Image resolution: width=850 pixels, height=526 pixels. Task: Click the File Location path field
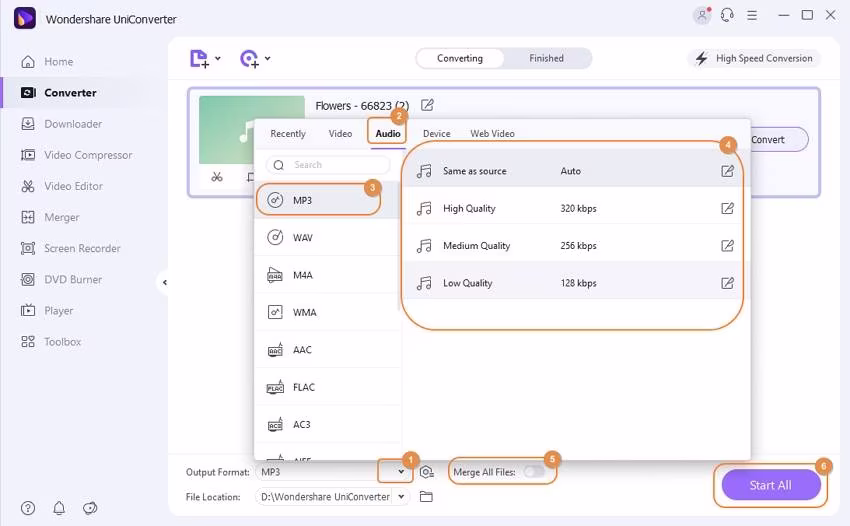click(x=325, y=497)
